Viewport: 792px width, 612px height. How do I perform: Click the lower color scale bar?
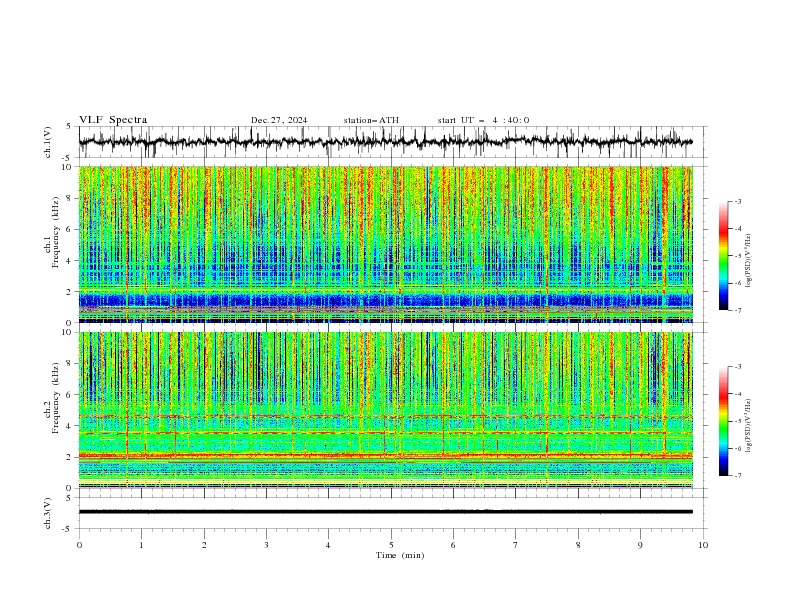[724, 421]
